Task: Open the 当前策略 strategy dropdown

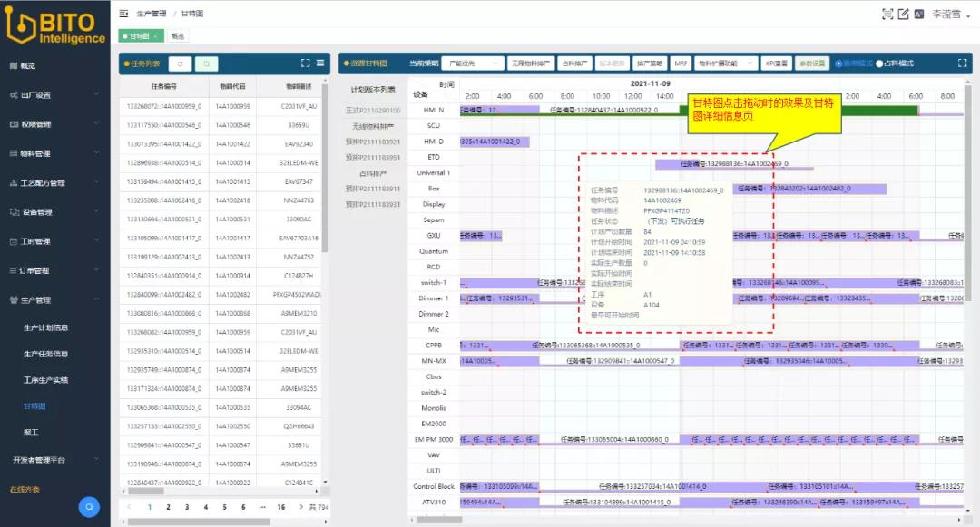Action: 473,63
